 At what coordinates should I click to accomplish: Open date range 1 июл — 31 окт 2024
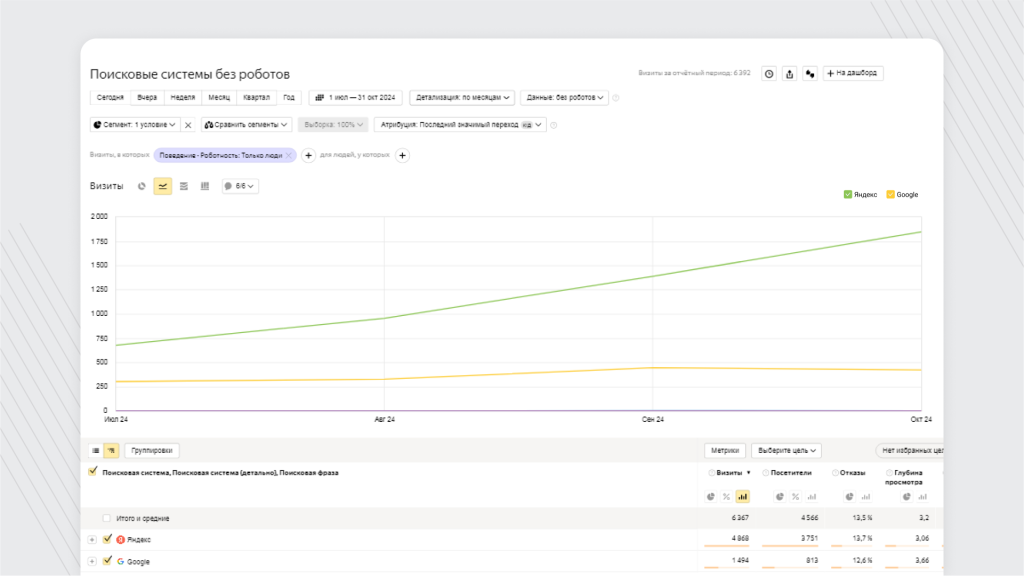click(x=355, y=97)
